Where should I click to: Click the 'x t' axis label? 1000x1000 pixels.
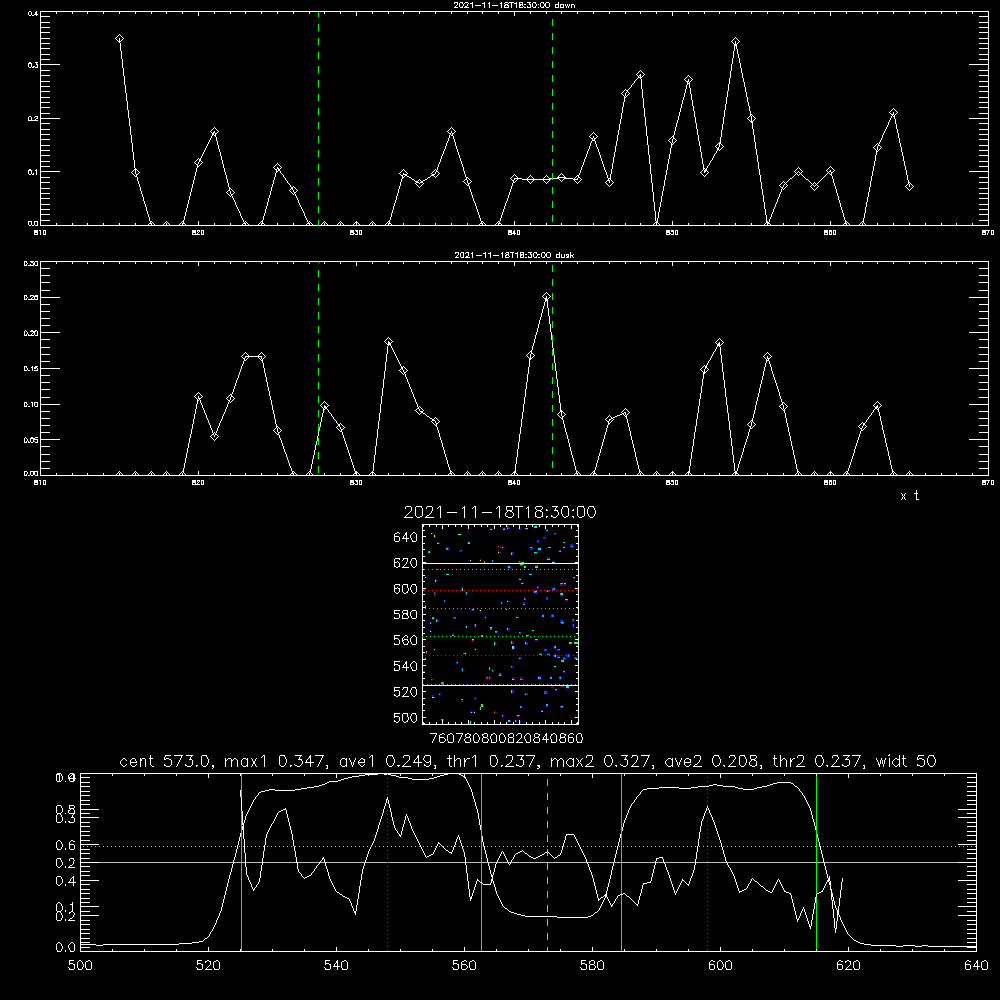[909, 496]
